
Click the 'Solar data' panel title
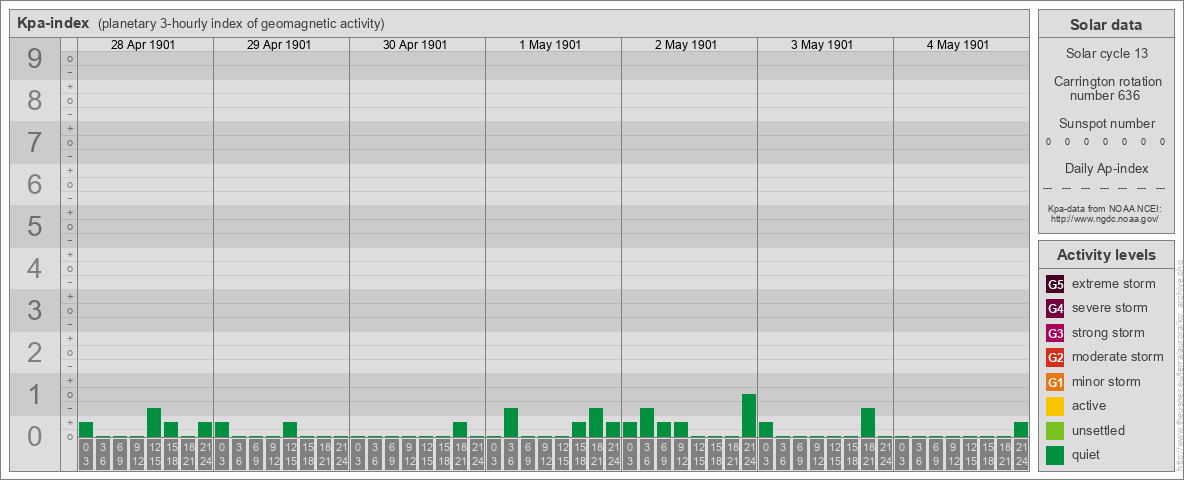click(x=1106, y=25)
